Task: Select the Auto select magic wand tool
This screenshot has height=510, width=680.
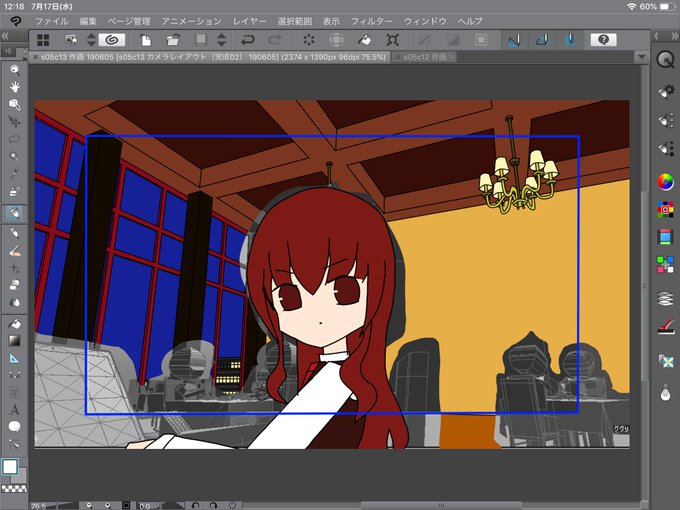Action: coord(15,156)
